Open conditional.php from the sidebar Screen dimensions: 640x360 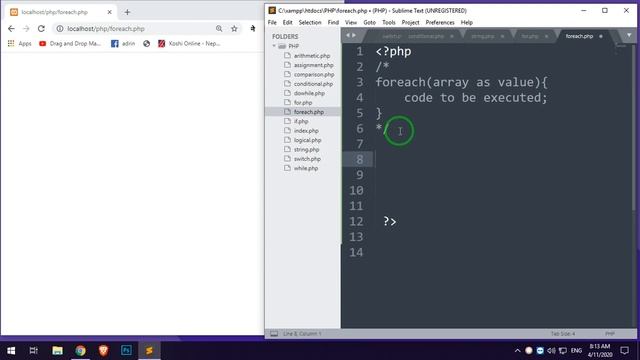[x=313, y=84]
